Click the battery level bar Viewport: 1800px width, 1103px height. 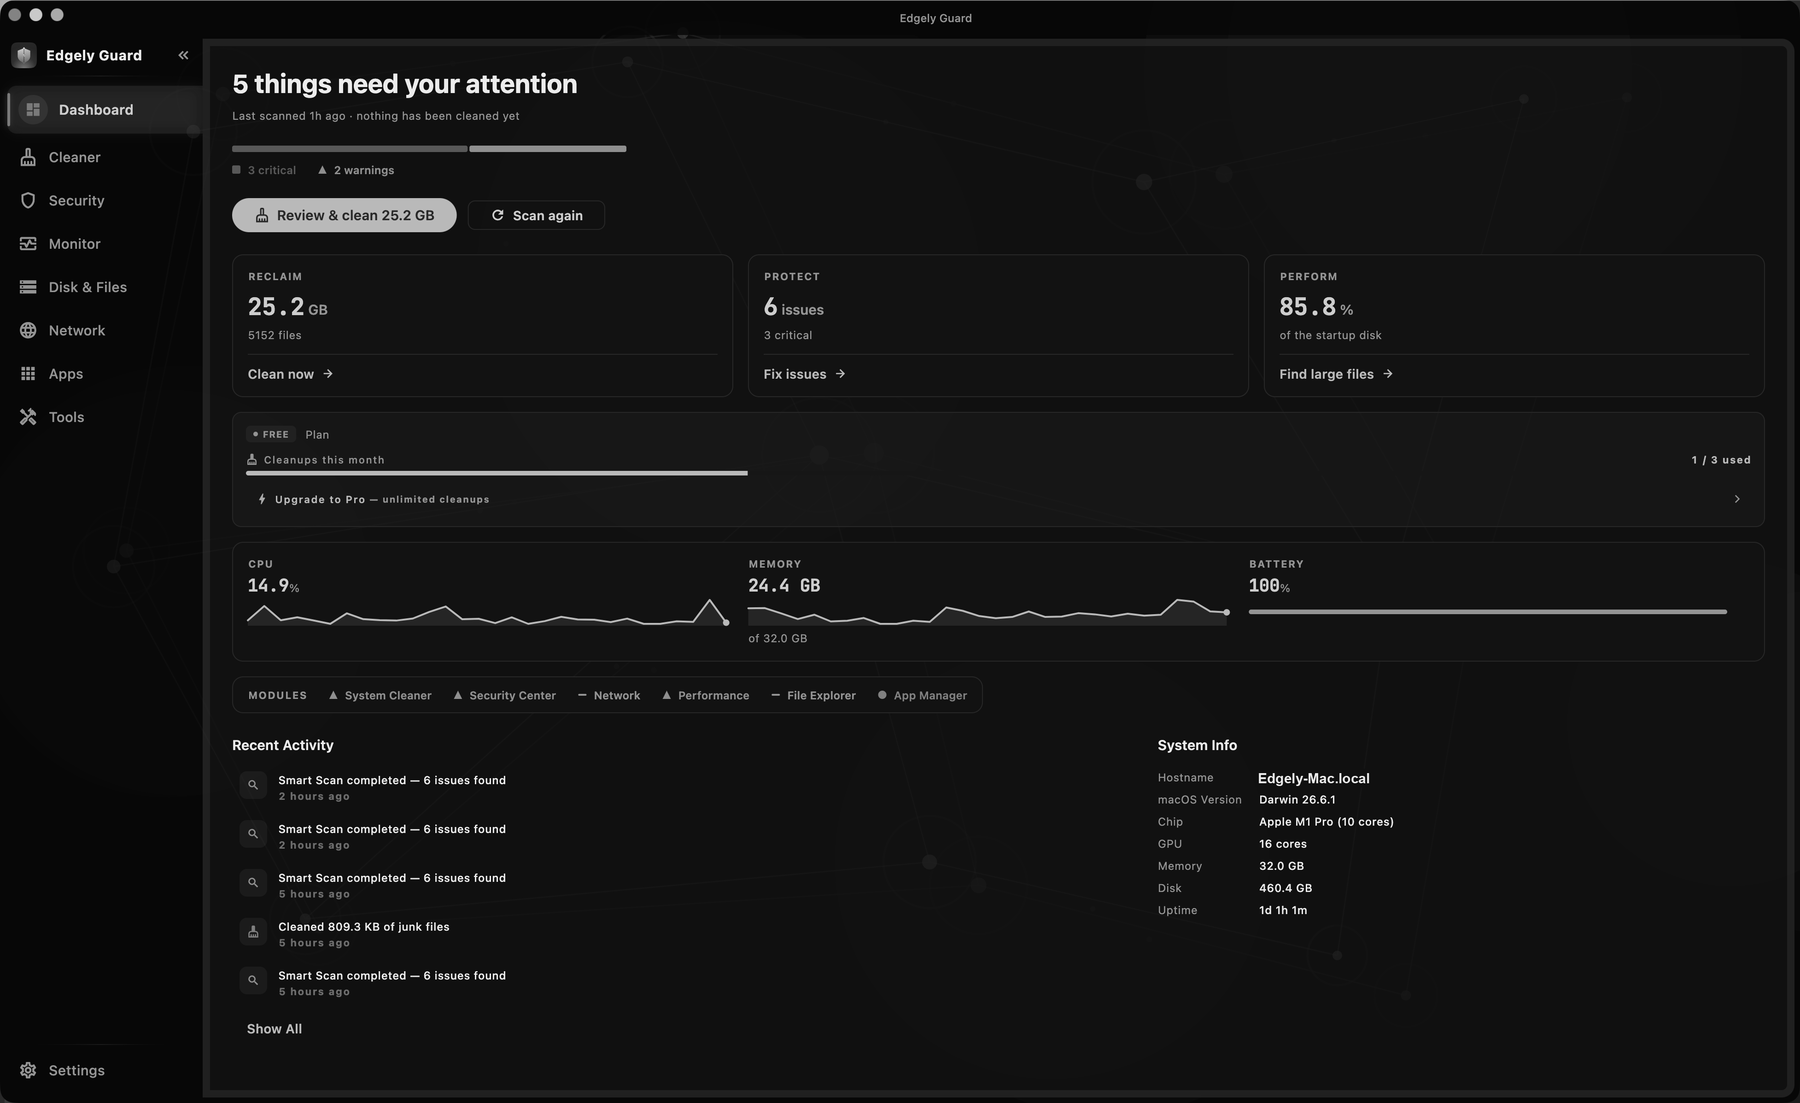(1488, 611)
